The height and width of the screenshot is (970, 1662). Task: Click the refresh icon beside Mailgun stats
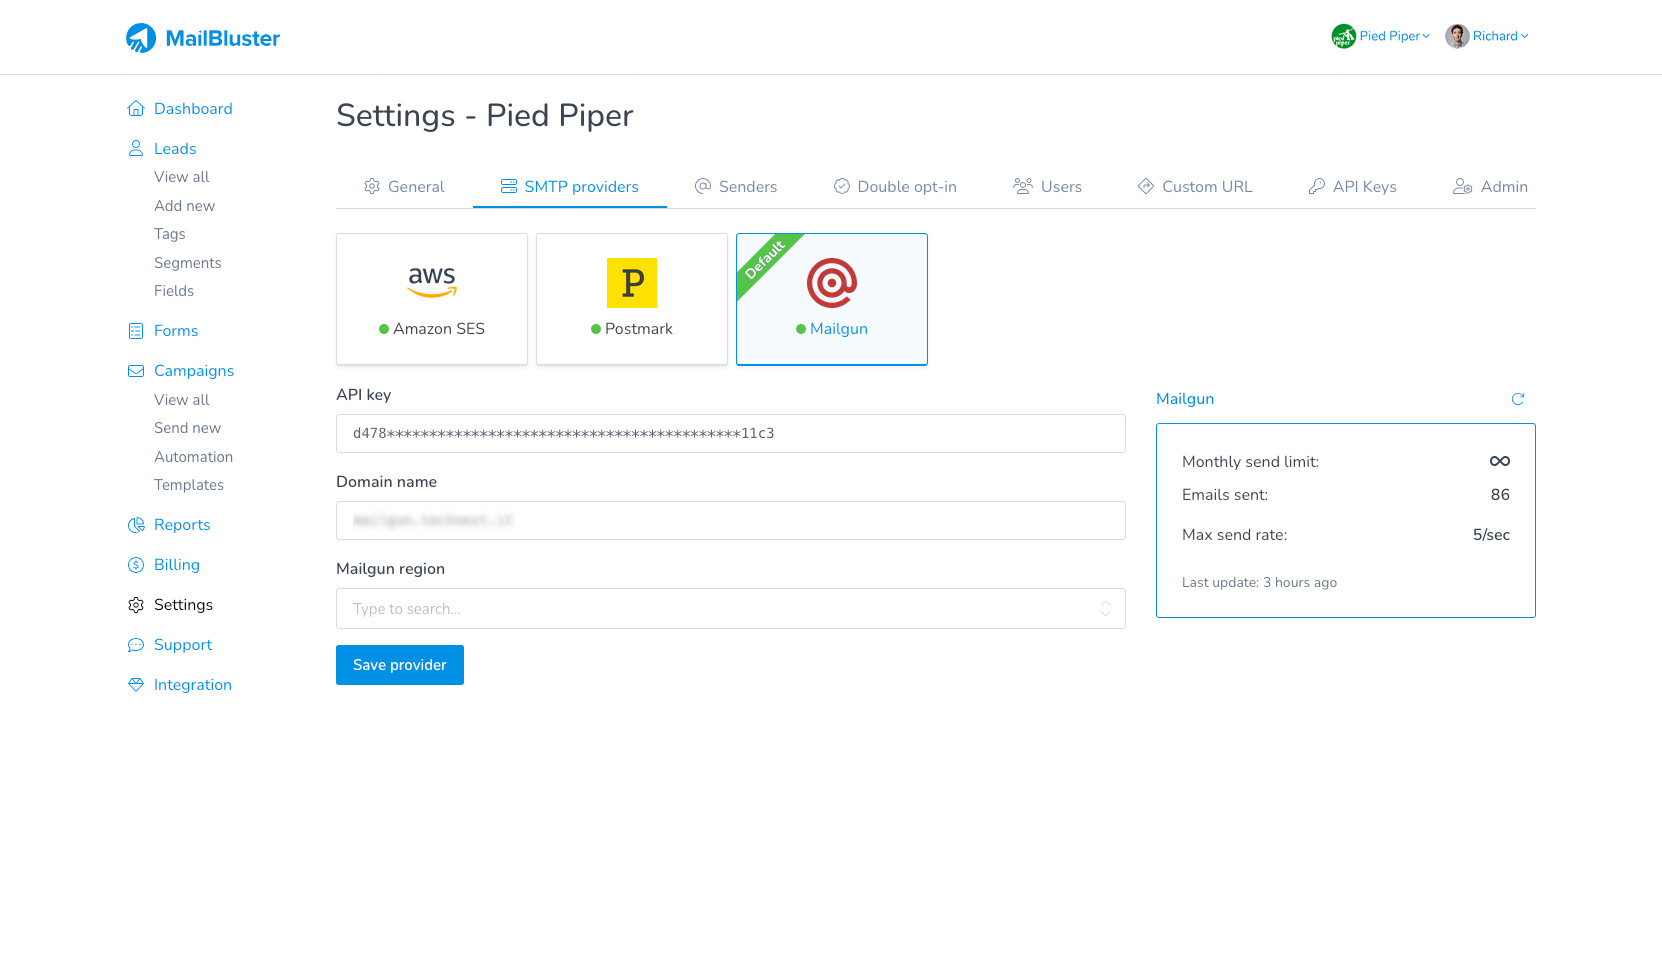coord(1517,399)
